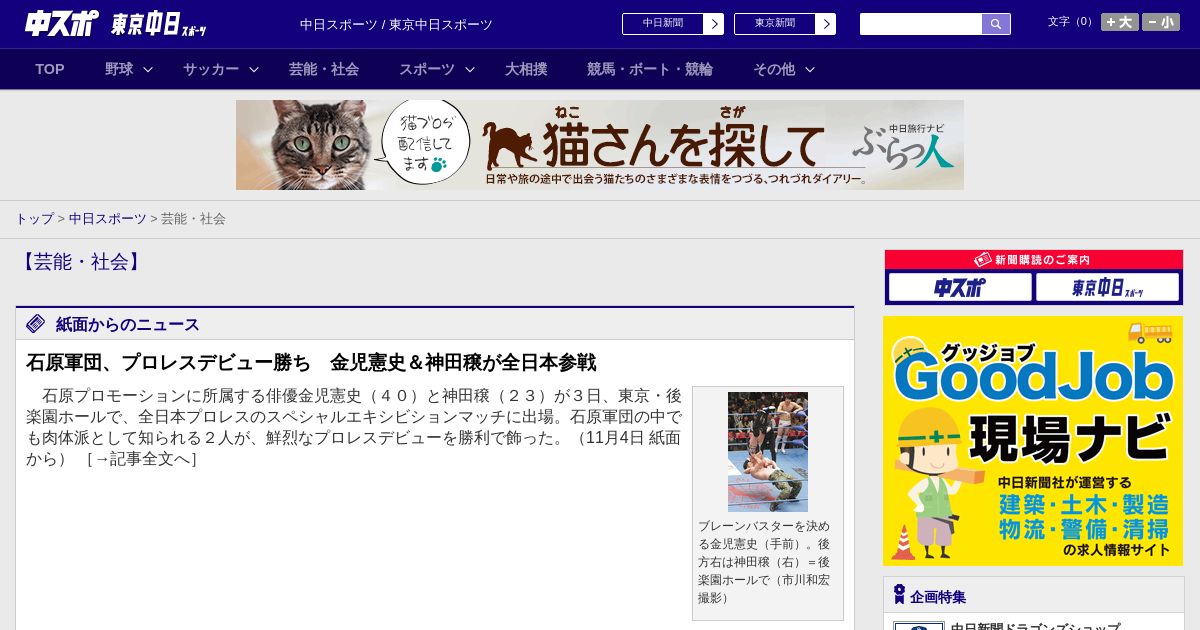The height and width of the screenshot is (630, 1200).
Task: Click the 東京中日スポーツ logo in header
Action: click(x=159, y=24)
